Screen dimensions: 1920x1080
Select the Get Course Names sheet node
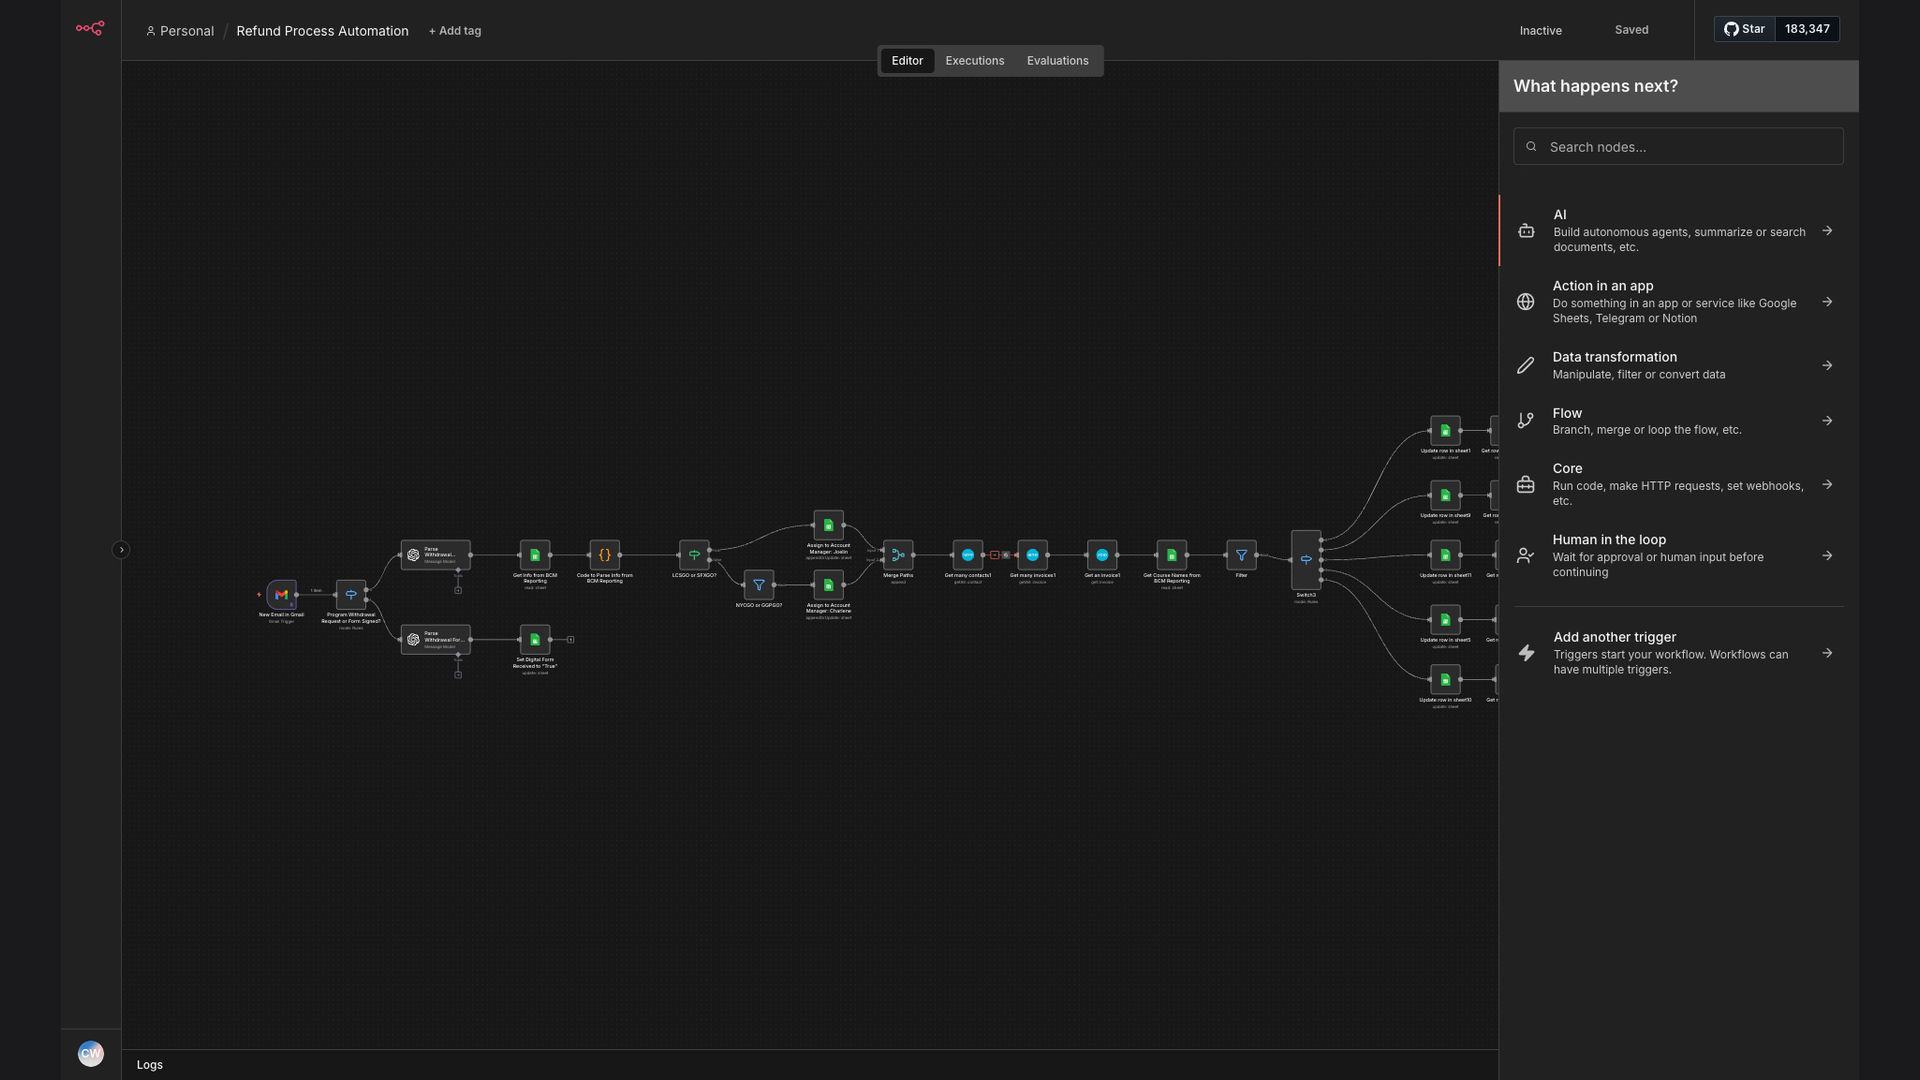(x=1171, y=555)
